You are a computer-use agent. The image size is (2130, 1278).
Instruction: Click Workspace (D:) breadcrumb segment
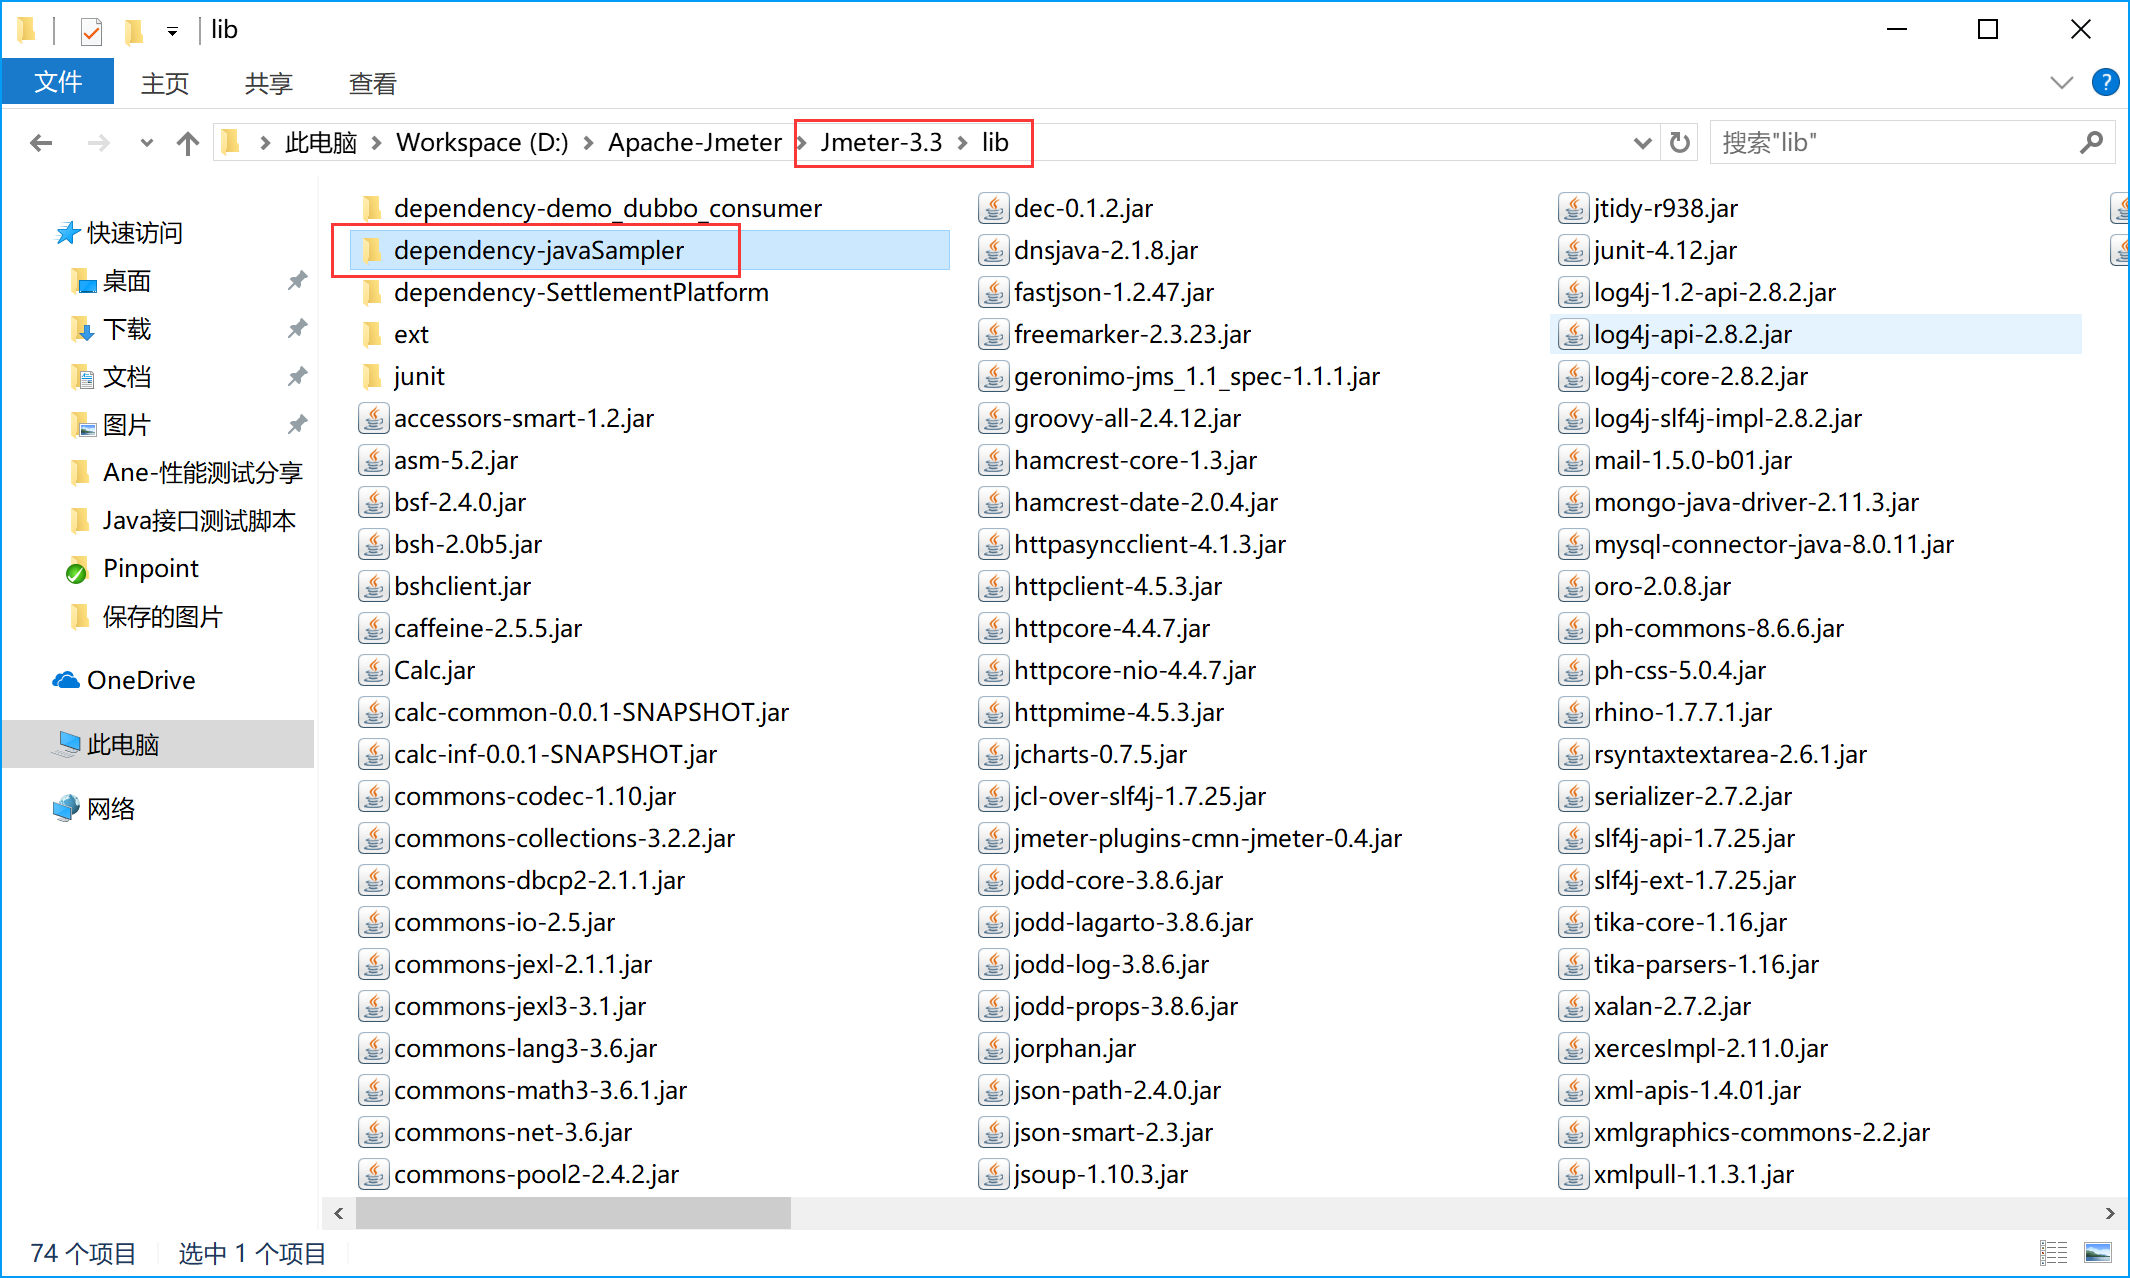coord(482,143)
